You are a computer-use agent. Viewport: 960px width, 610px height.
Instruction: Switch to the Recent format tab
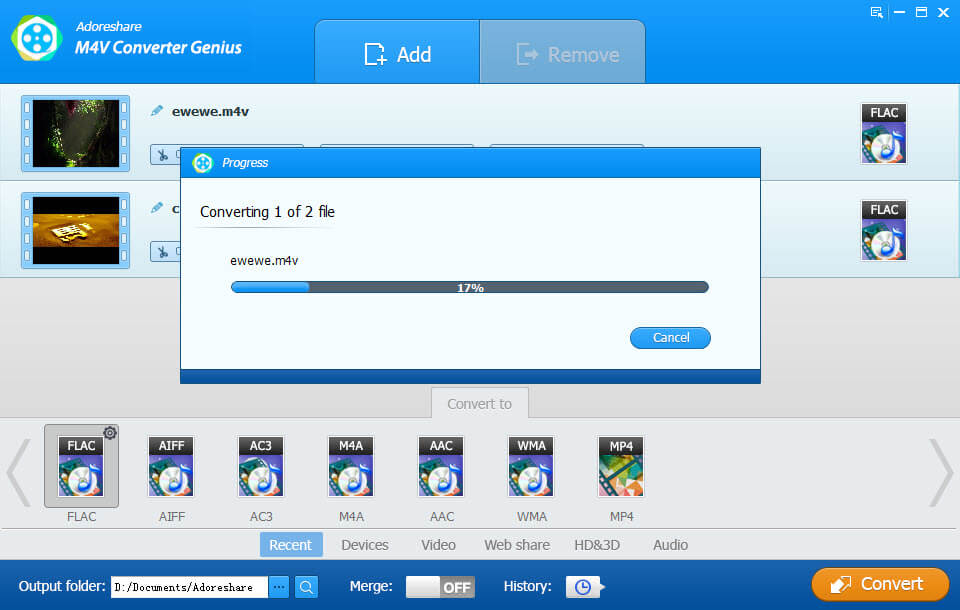[291, 544]
